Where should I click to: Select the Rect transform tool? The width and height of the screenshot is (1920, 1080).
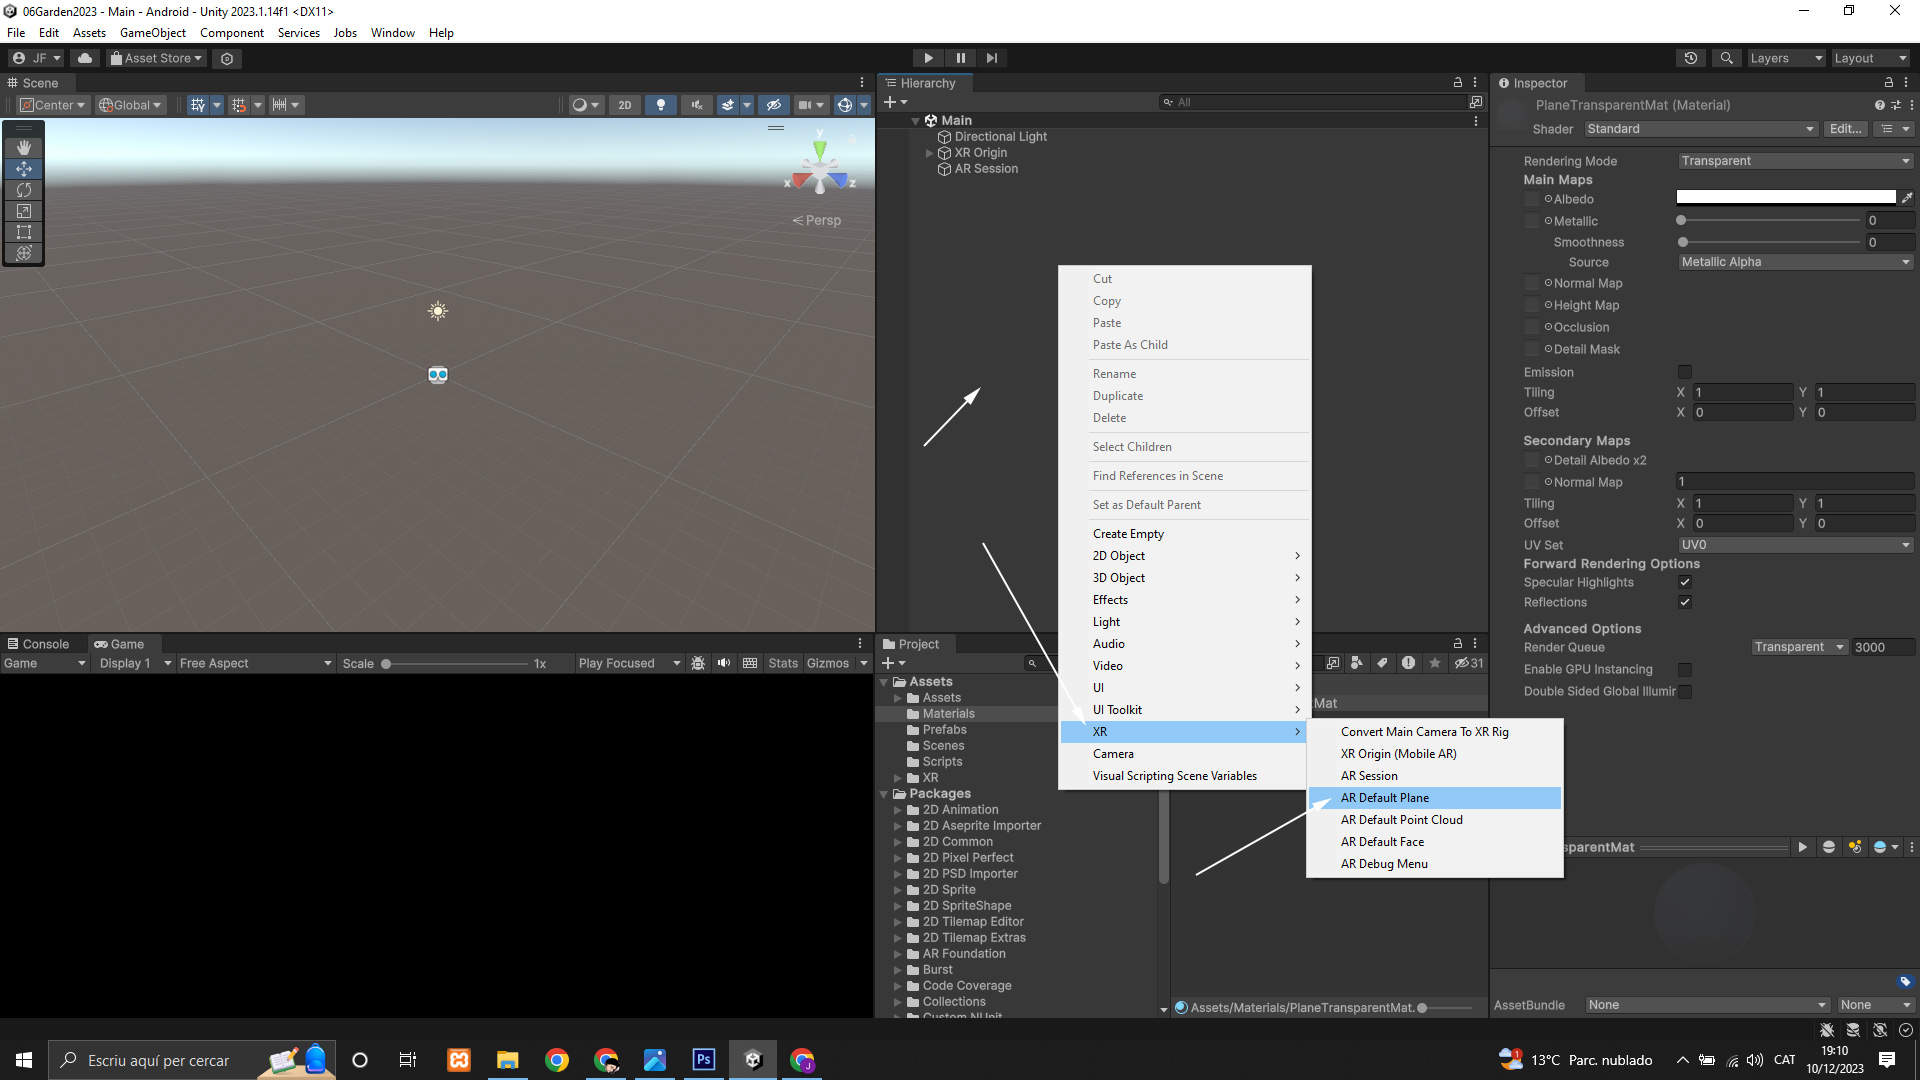[x=24, y=232]
